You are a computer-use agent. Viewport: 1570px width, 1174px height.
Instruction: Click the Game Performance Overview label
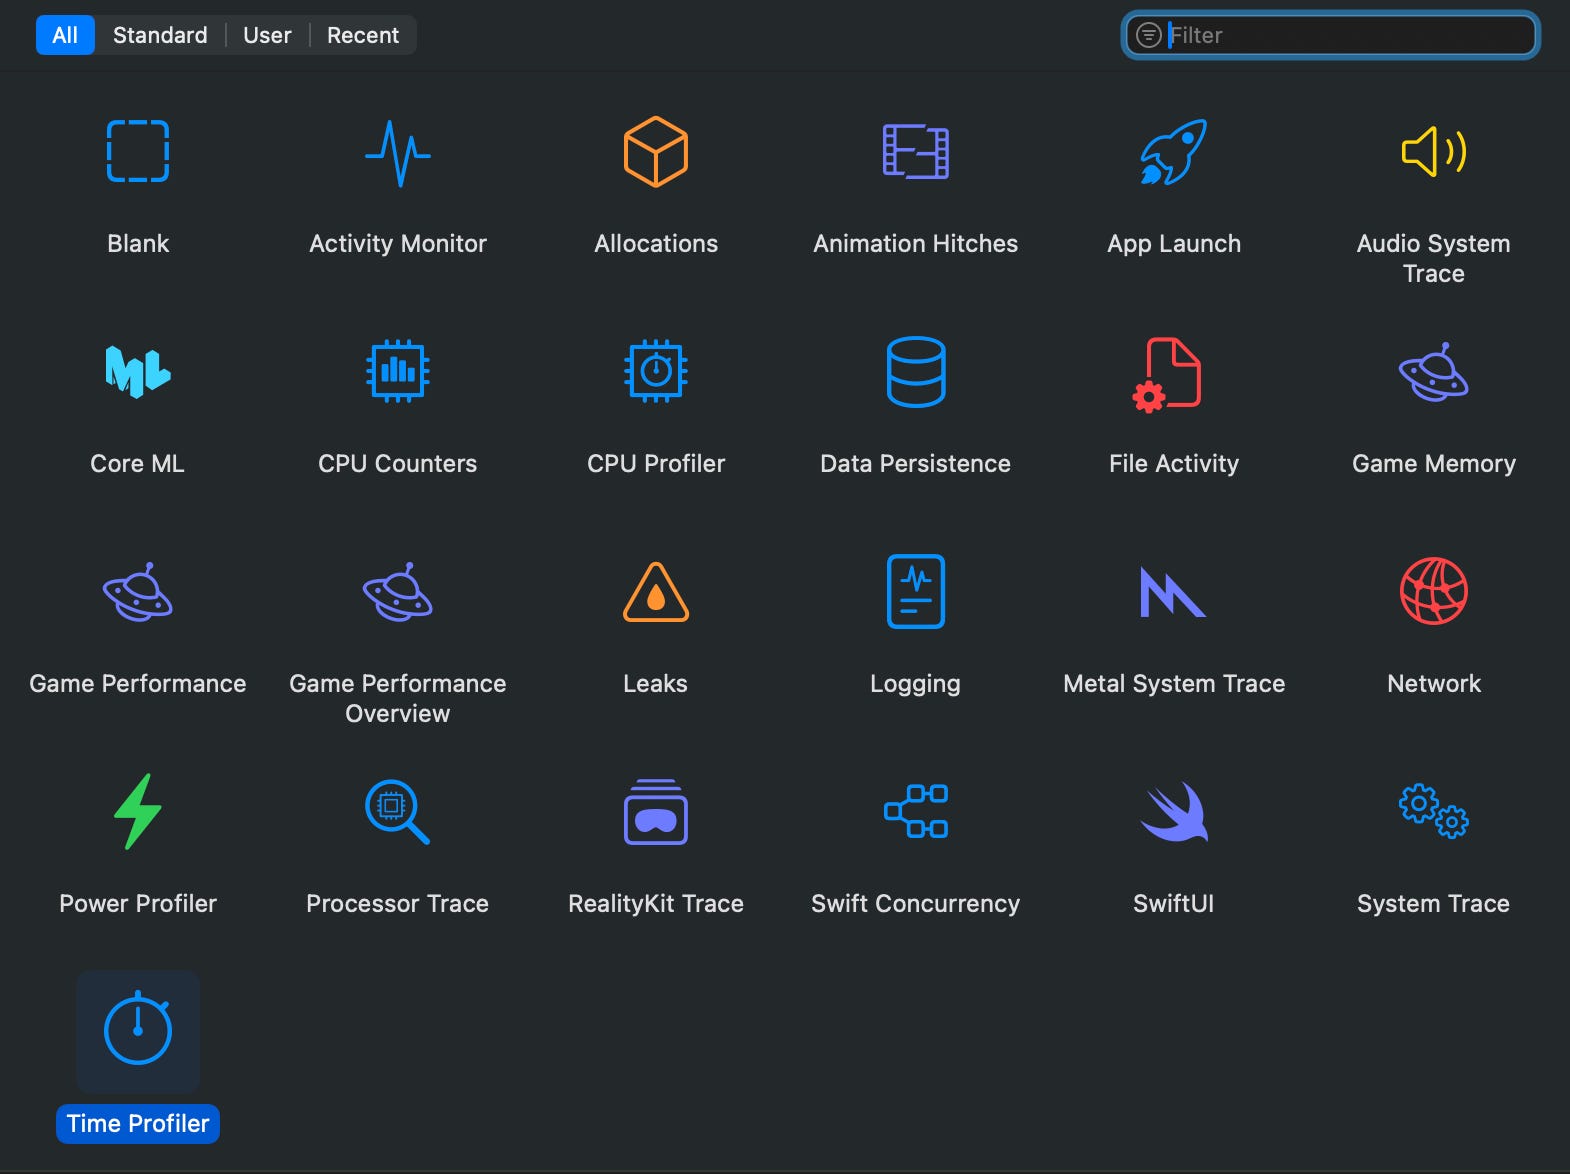pyautogui.click(x=398, y=698)
